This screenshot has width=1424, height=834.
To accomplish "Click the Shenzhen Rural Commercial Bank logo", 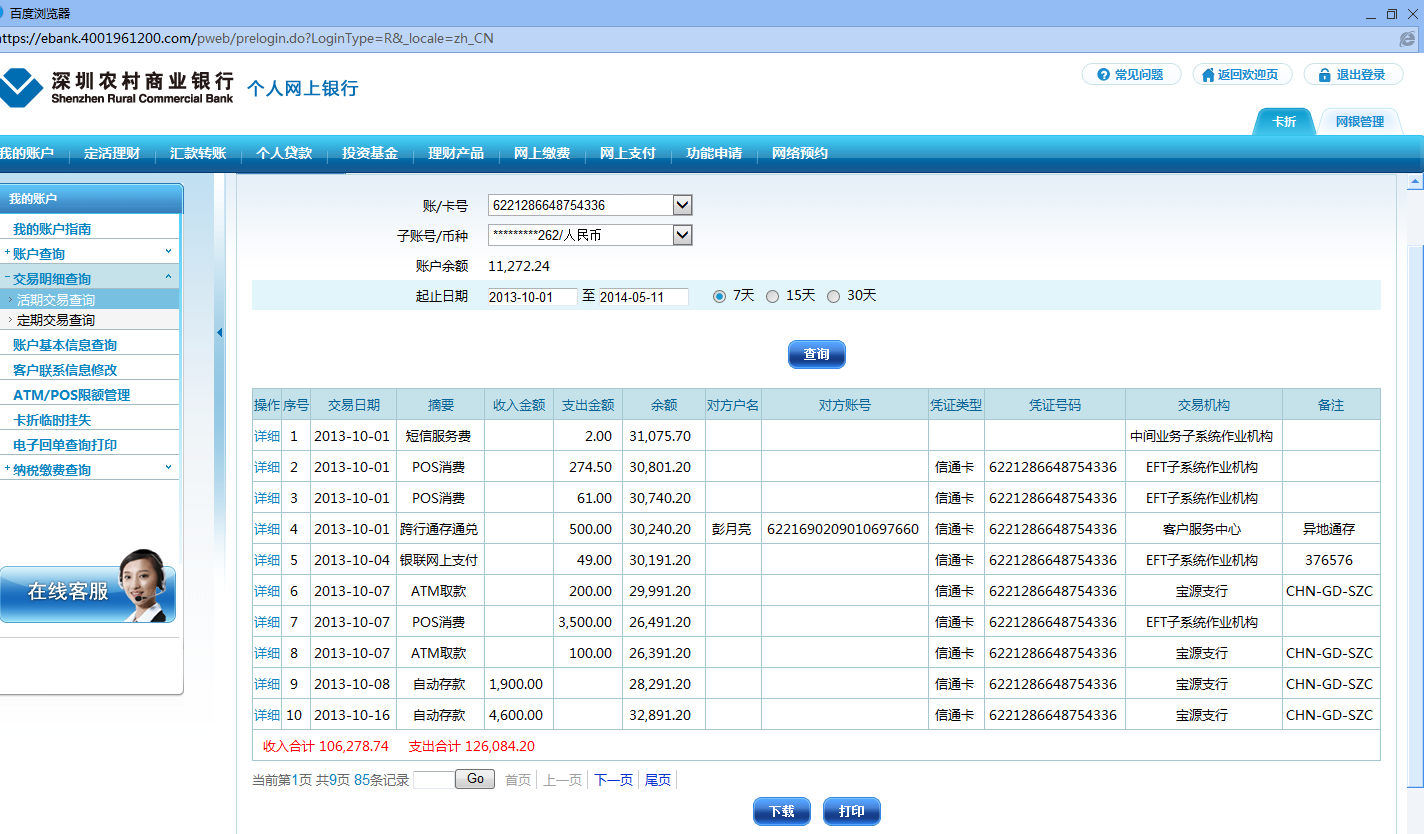I will point(117,88).
